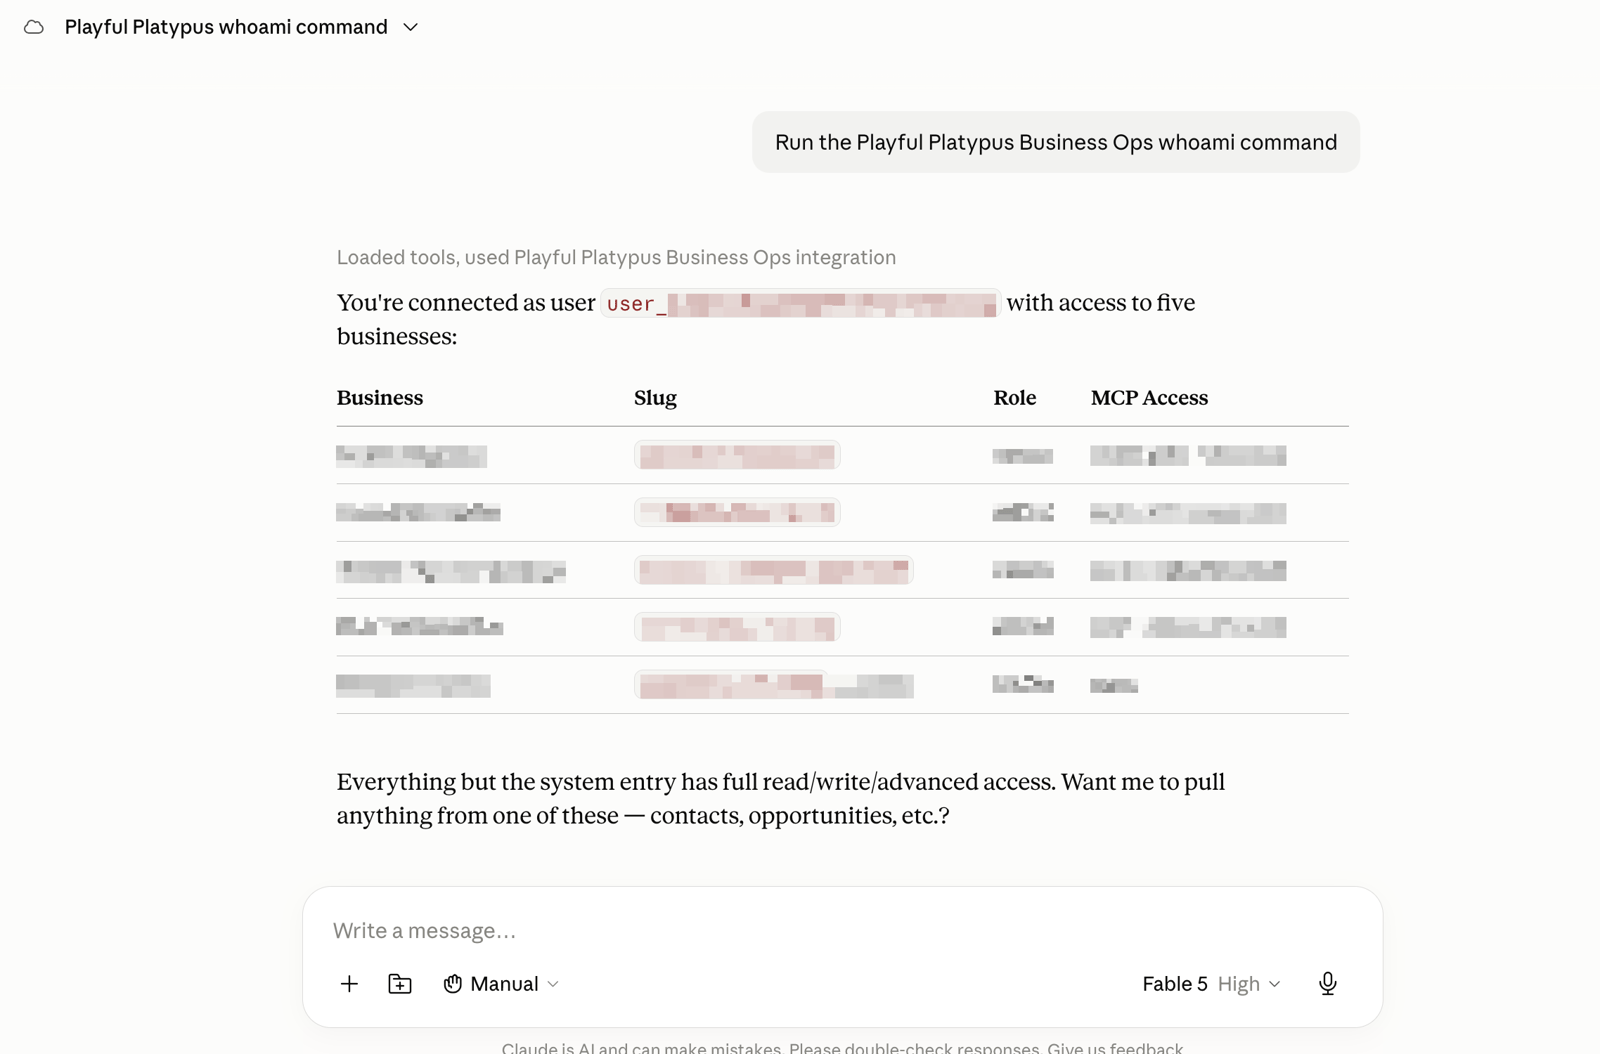Click the Business column header

click(380, 398)
